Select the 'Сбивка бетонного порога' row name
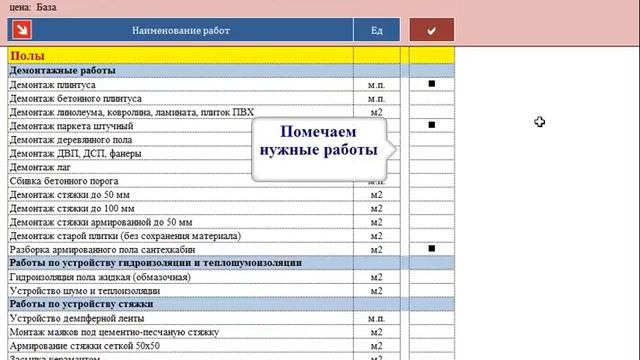 64,181
